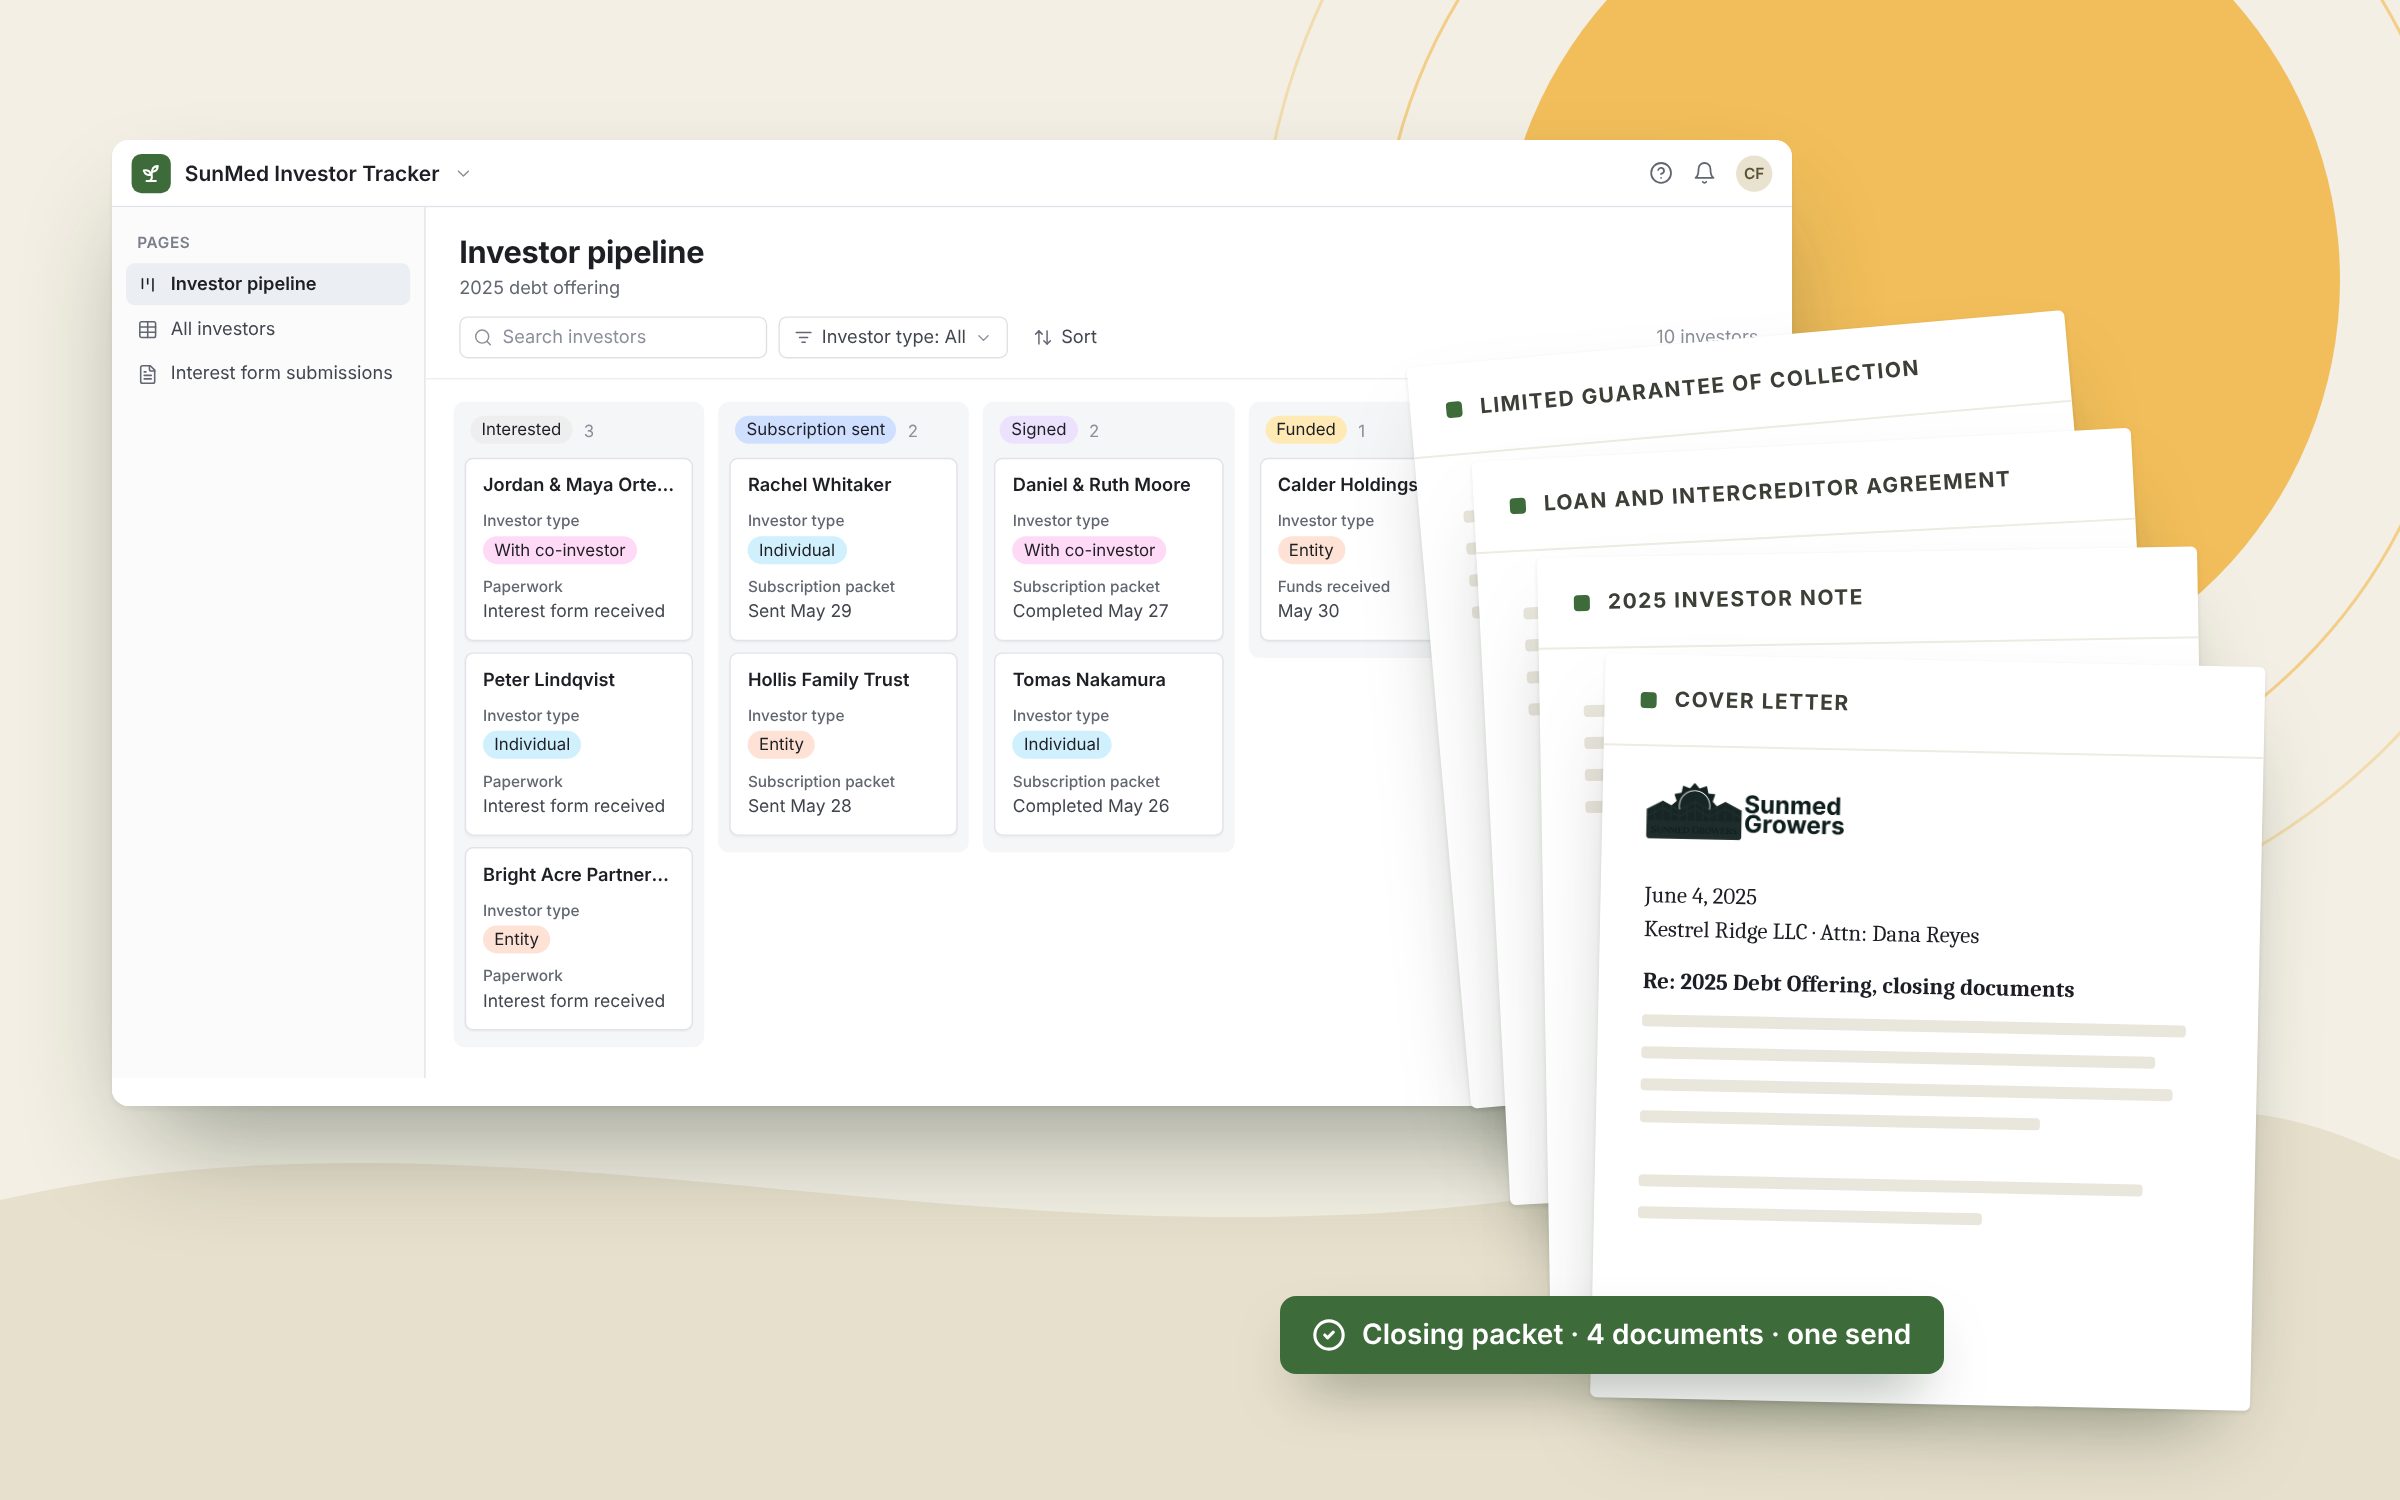The height and width of the screenshot is (1500, 2400).
Task: Open the CF user avatar menu
Action: [x=1753, y=173]
